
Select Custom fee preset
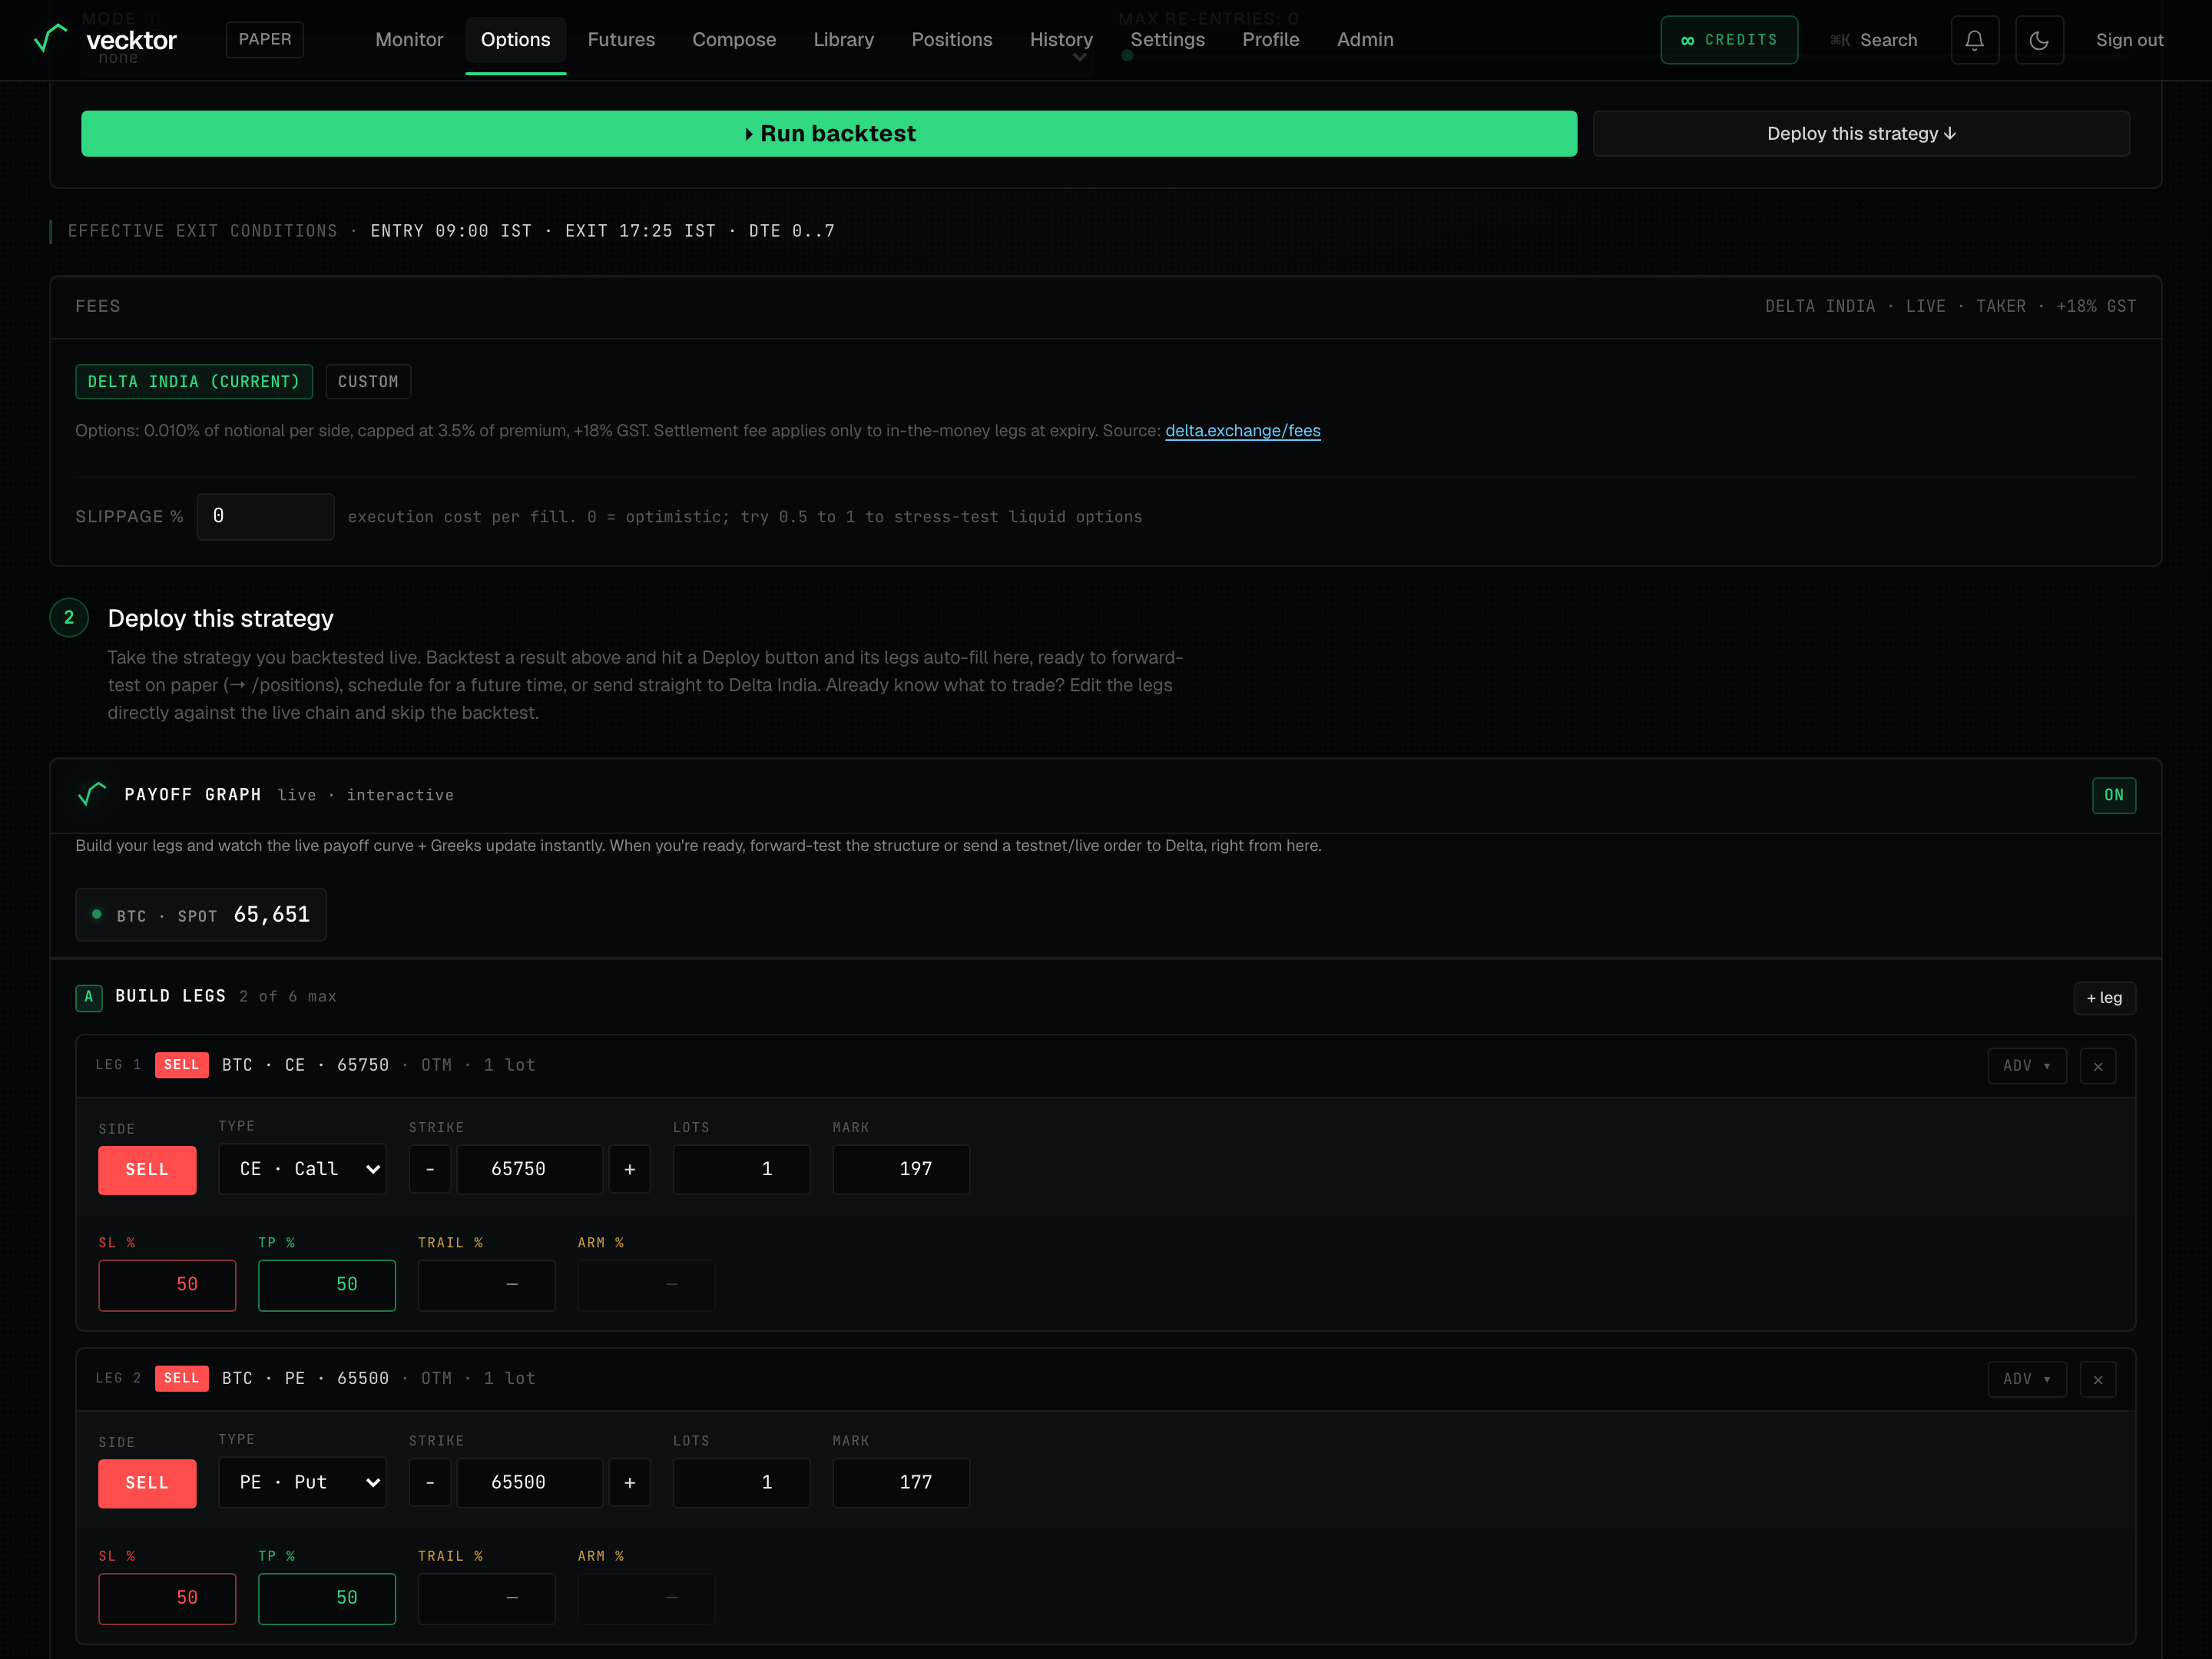pos(368,381)
